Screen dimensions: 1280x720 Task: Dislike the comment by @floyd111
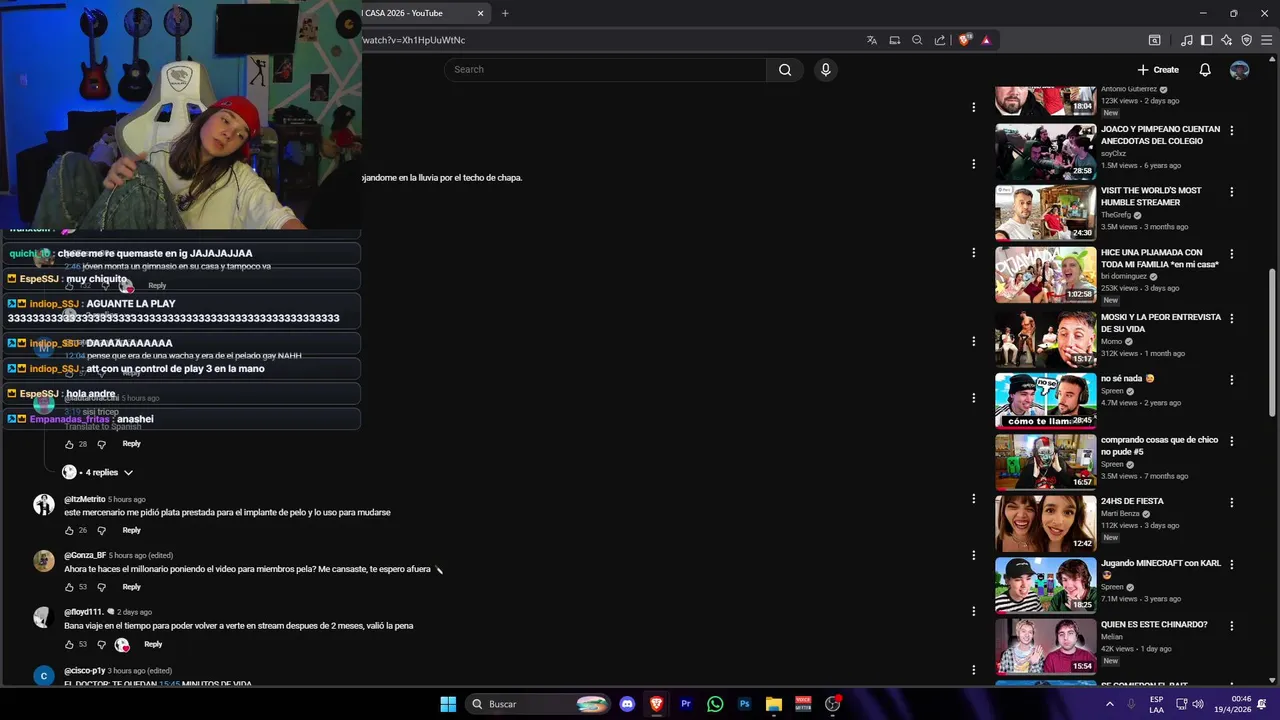tap(101, 645)
